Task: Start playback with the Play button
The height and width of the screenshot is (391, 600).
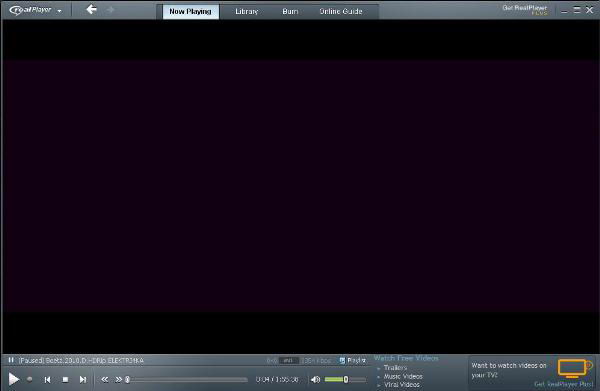Action: tap(14, 379)
